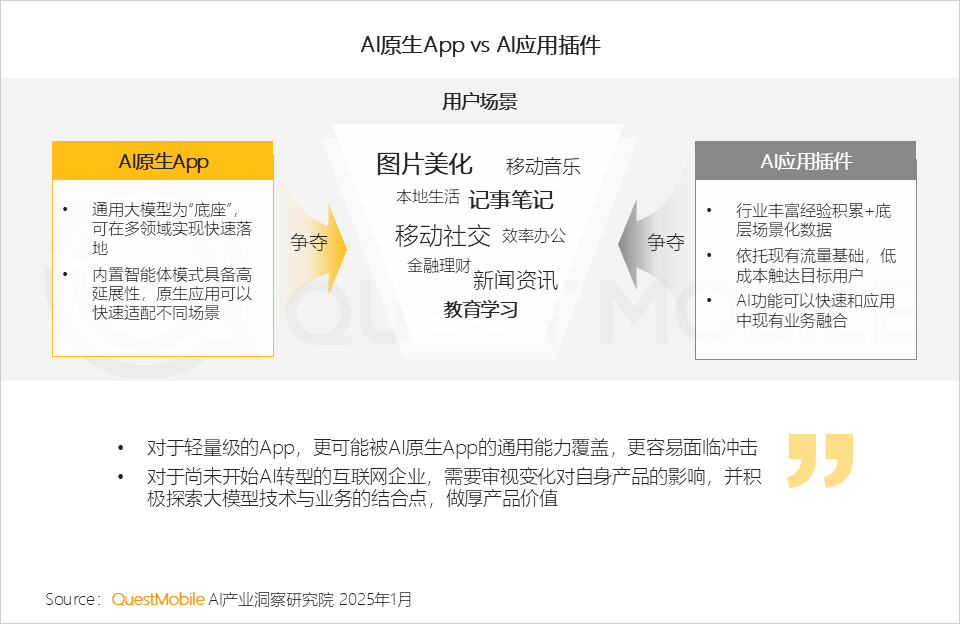Click the 用户场景 heading
This screenshot has width=960, height=624.
[480, 101]
